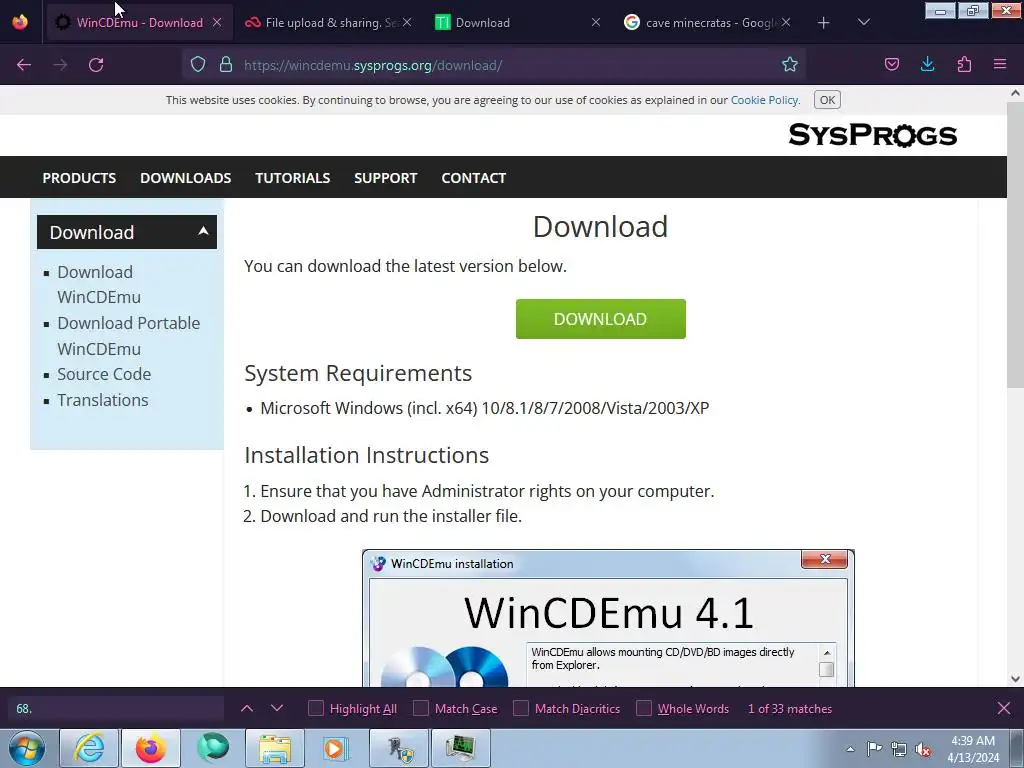The width and height of the screenshot is (1024, 768).
Task: Open the TUTORIALS menu
Action: coord(293,178)
